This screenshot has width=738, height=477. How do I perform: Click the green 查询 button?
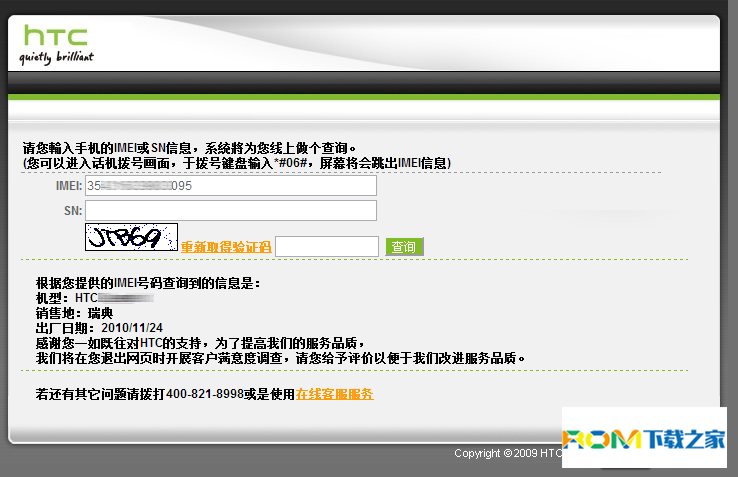404,247
